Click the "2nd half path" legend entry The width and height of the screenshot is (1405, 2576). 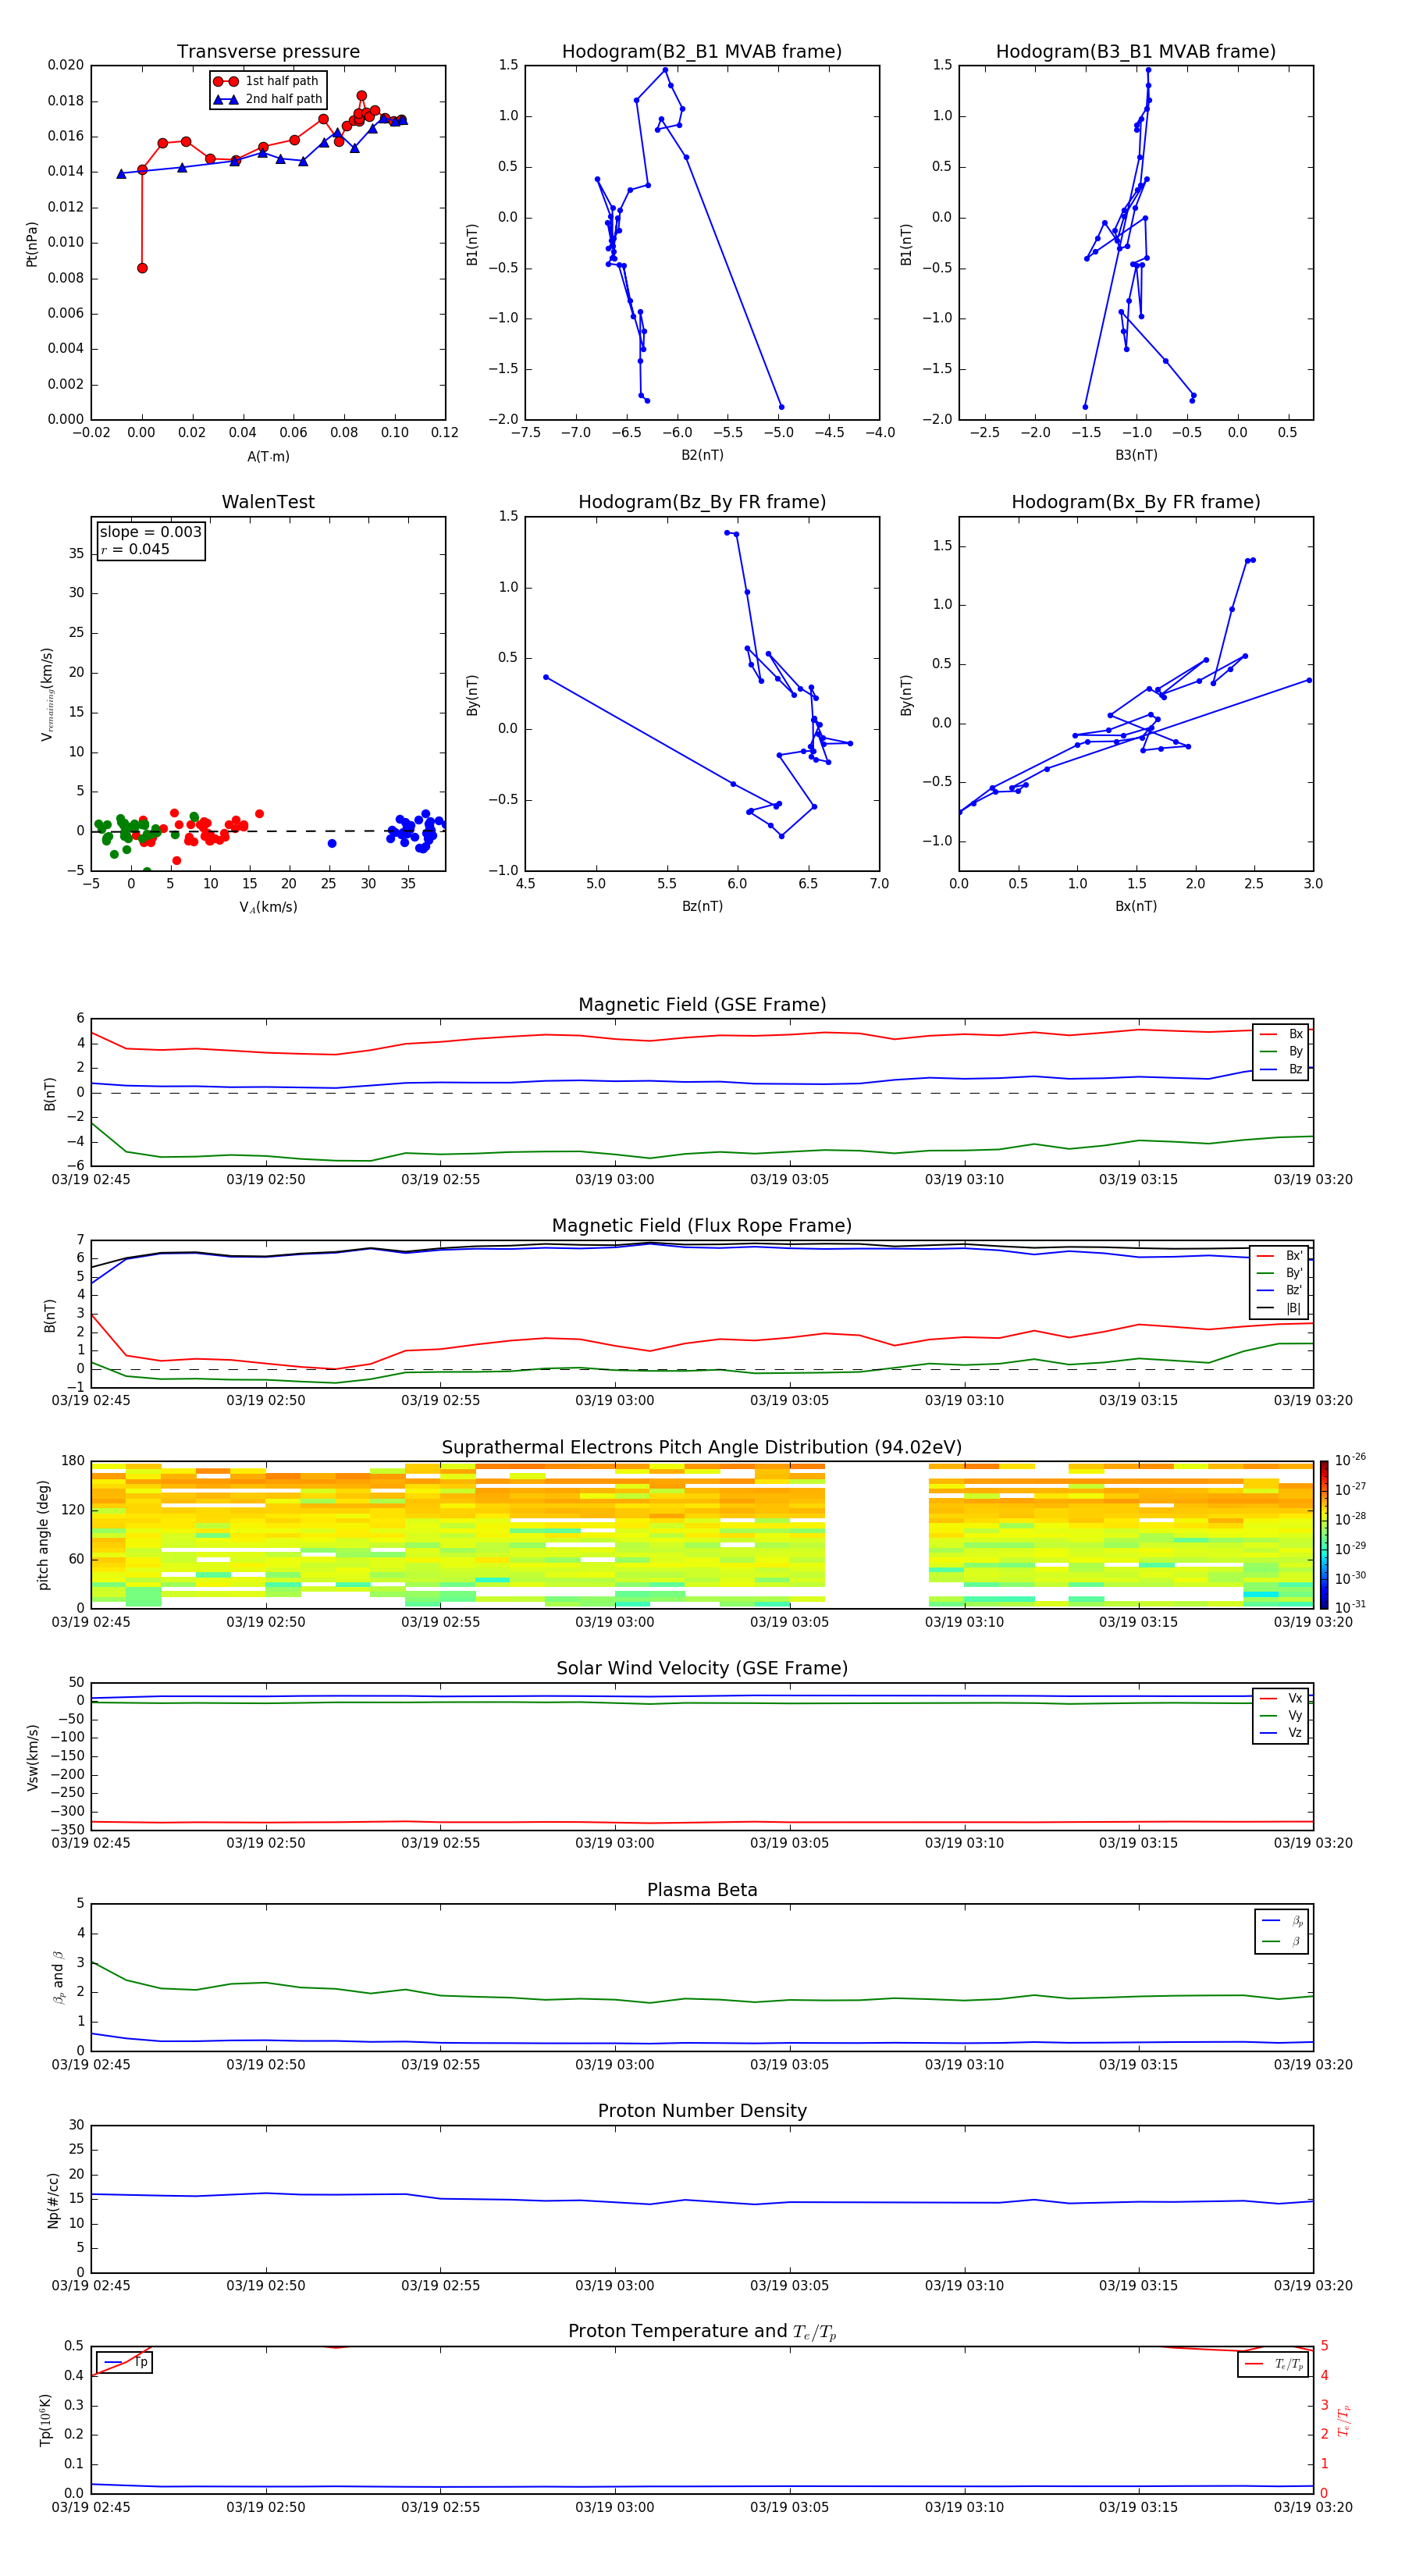coord(269,99)
